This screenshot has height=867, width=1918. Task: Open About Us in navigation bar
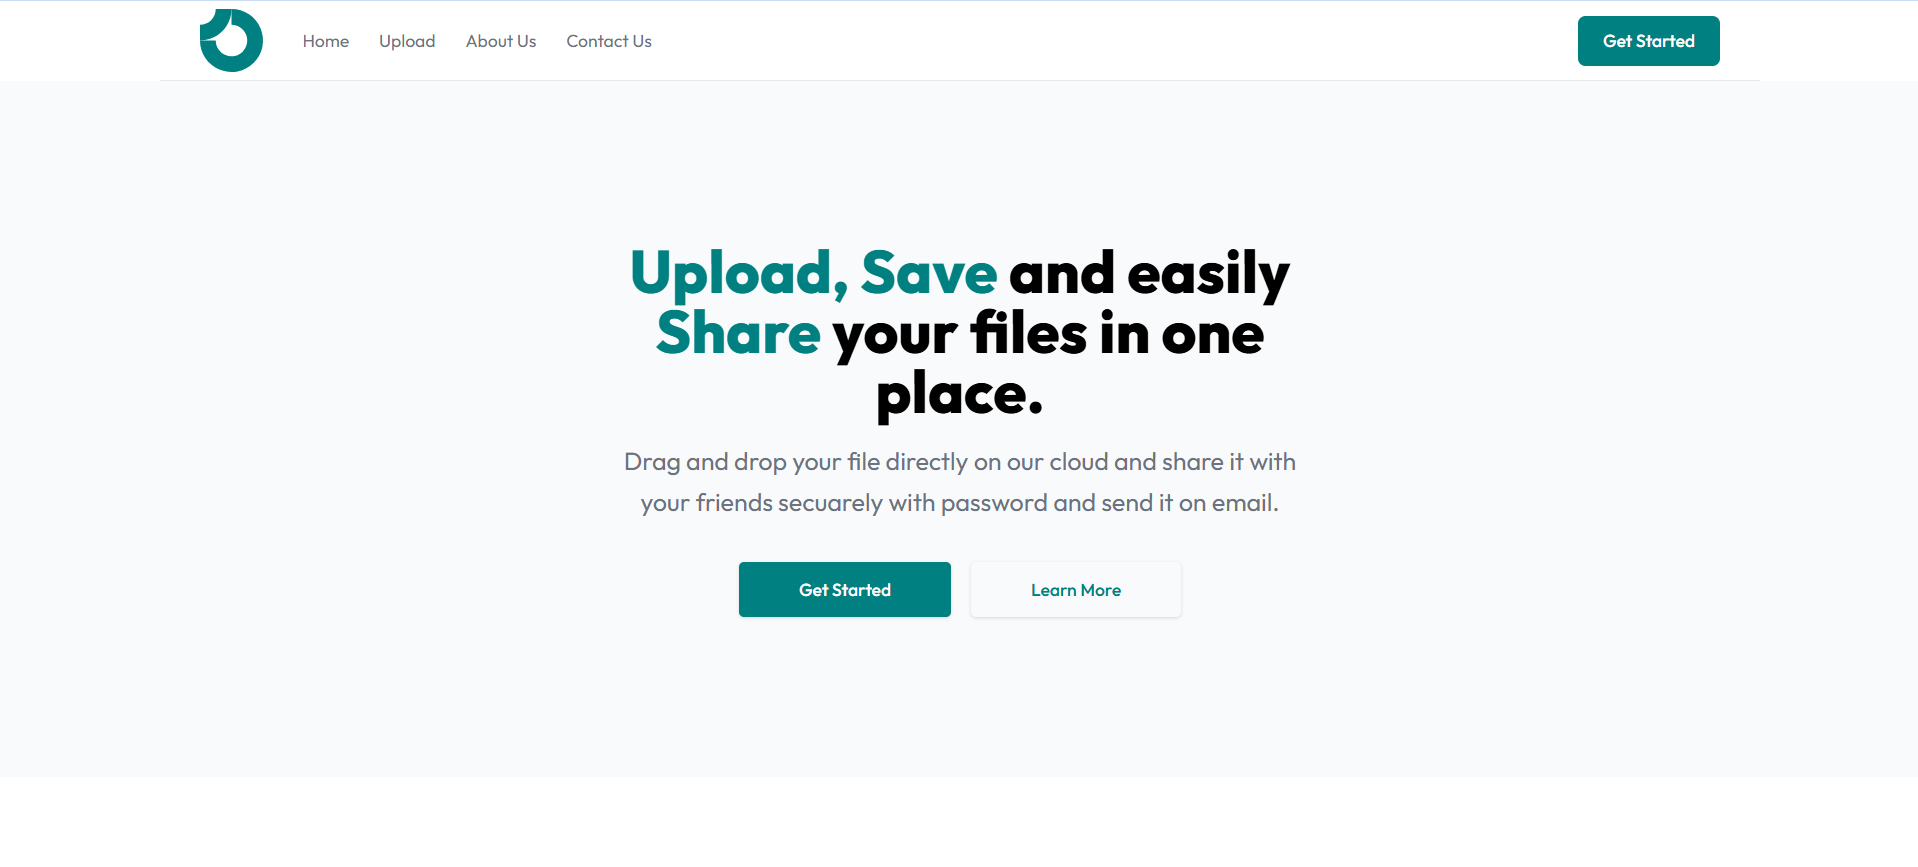point(501,41)
